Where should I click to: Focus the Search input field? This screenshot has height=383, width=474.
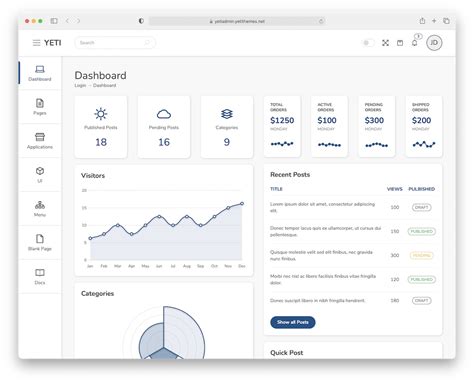coord(115,43)
